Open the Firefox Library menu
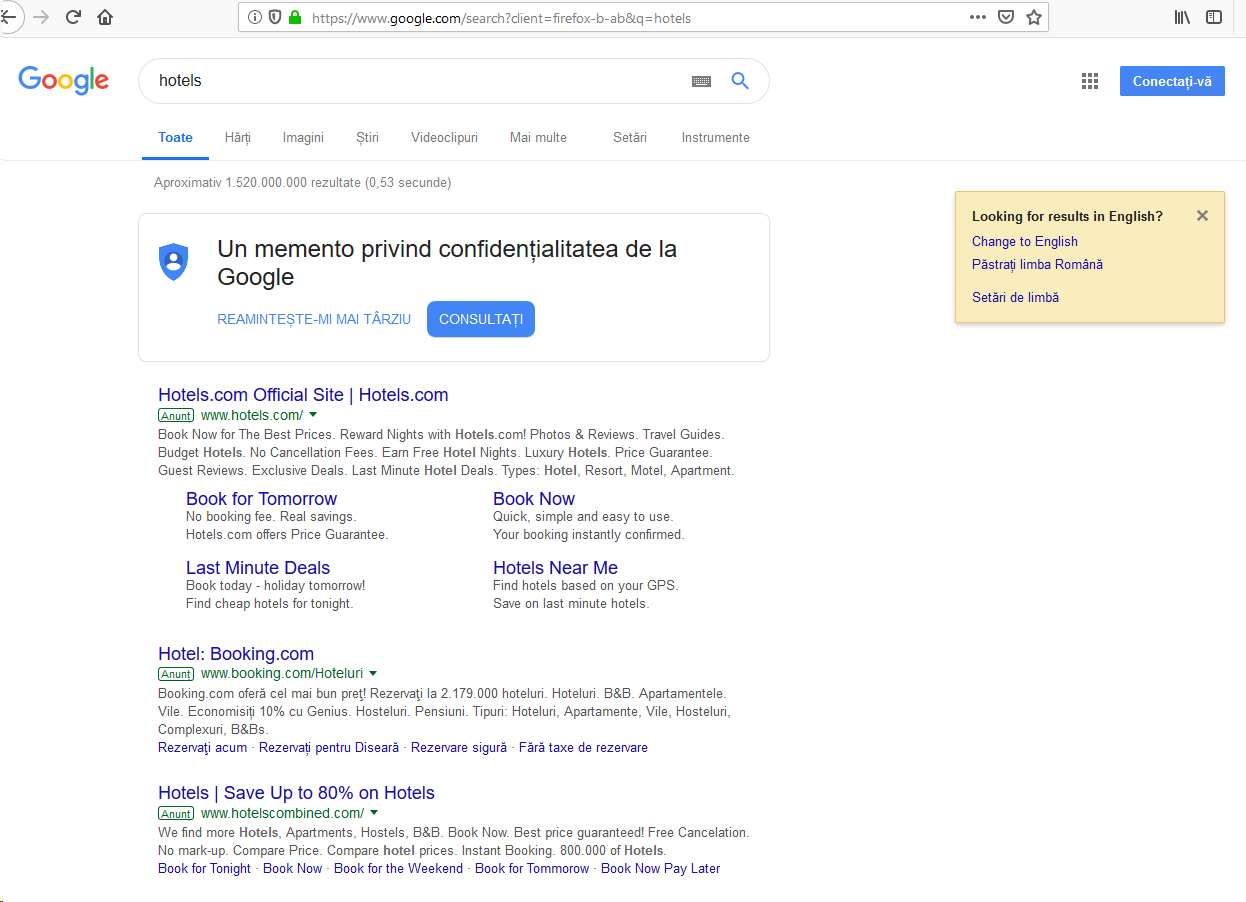This screenshot has height=902, width=1246. point(1181,16)
